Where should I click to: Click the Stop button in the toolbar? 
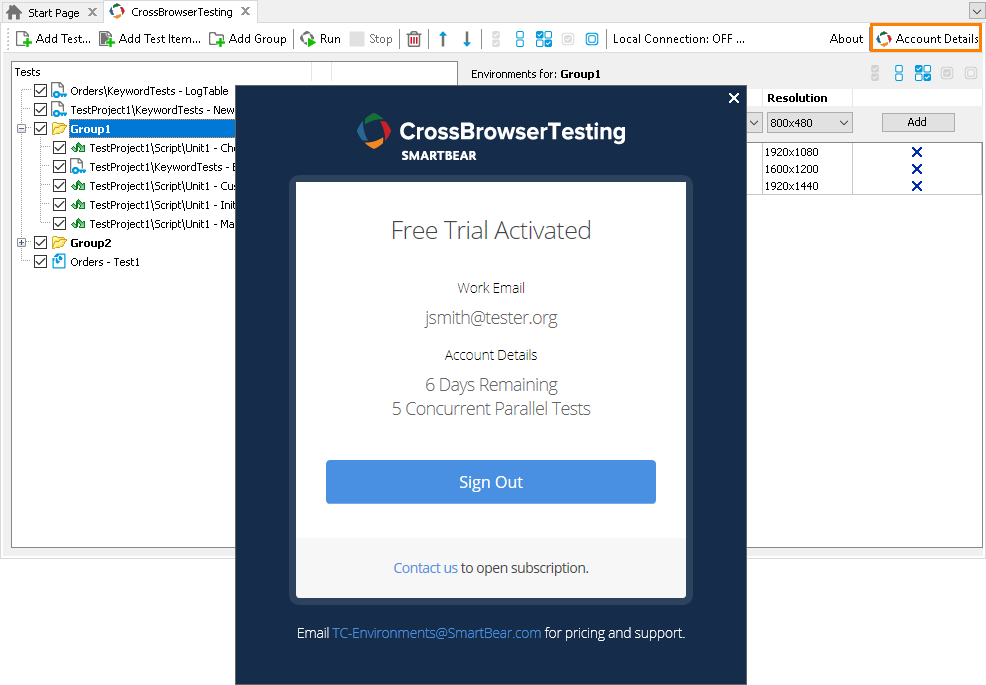click(372, 39)
